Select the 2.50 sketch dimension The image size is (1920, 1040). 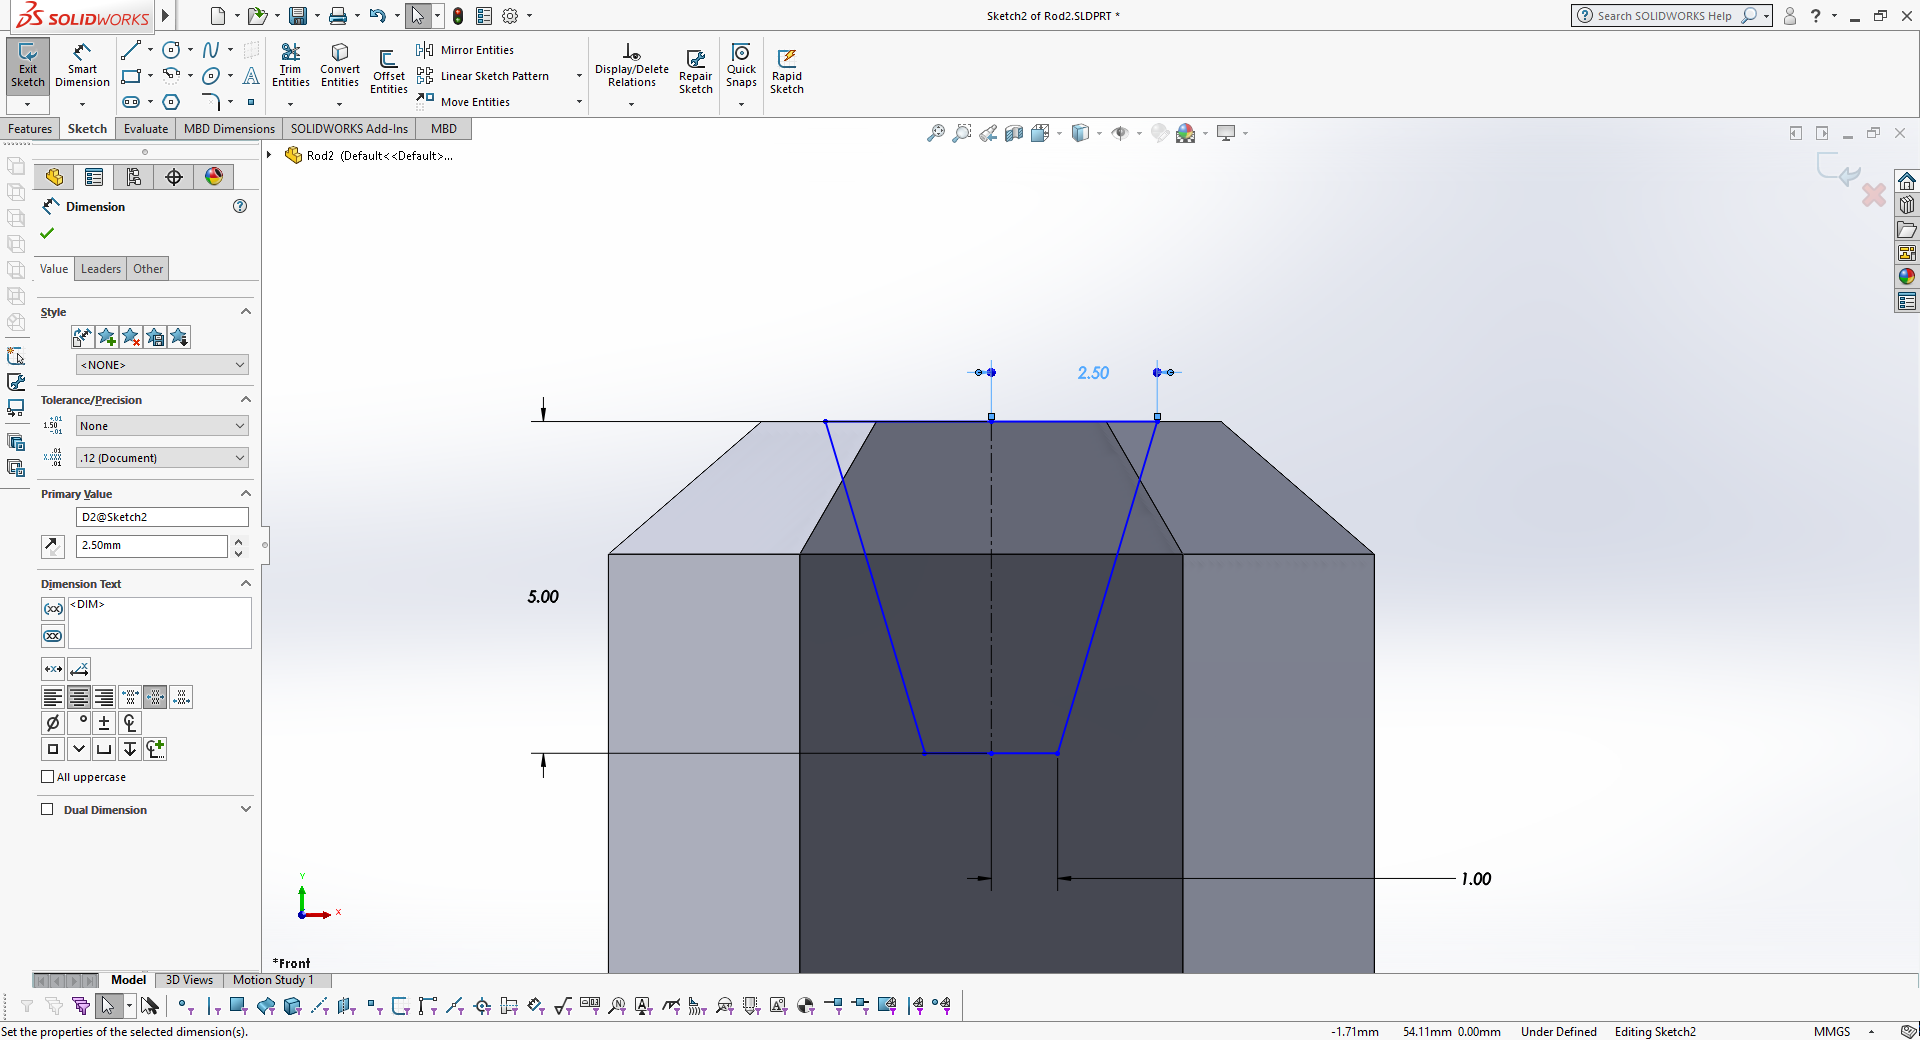[1093, 373]
